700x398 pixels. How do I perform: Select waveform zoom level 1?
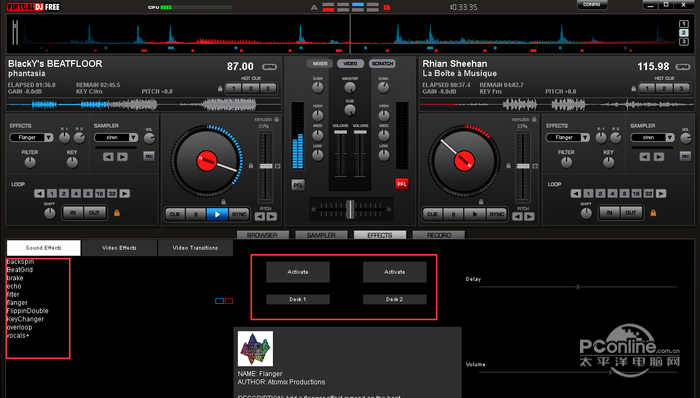[x=683, y=24]
